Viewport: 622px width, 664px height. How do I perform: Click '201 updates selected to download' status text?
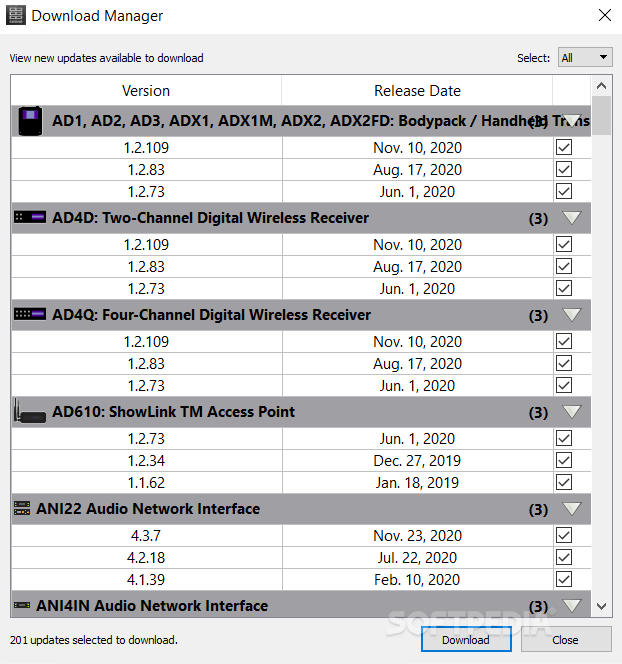click(x=94, y=639)
